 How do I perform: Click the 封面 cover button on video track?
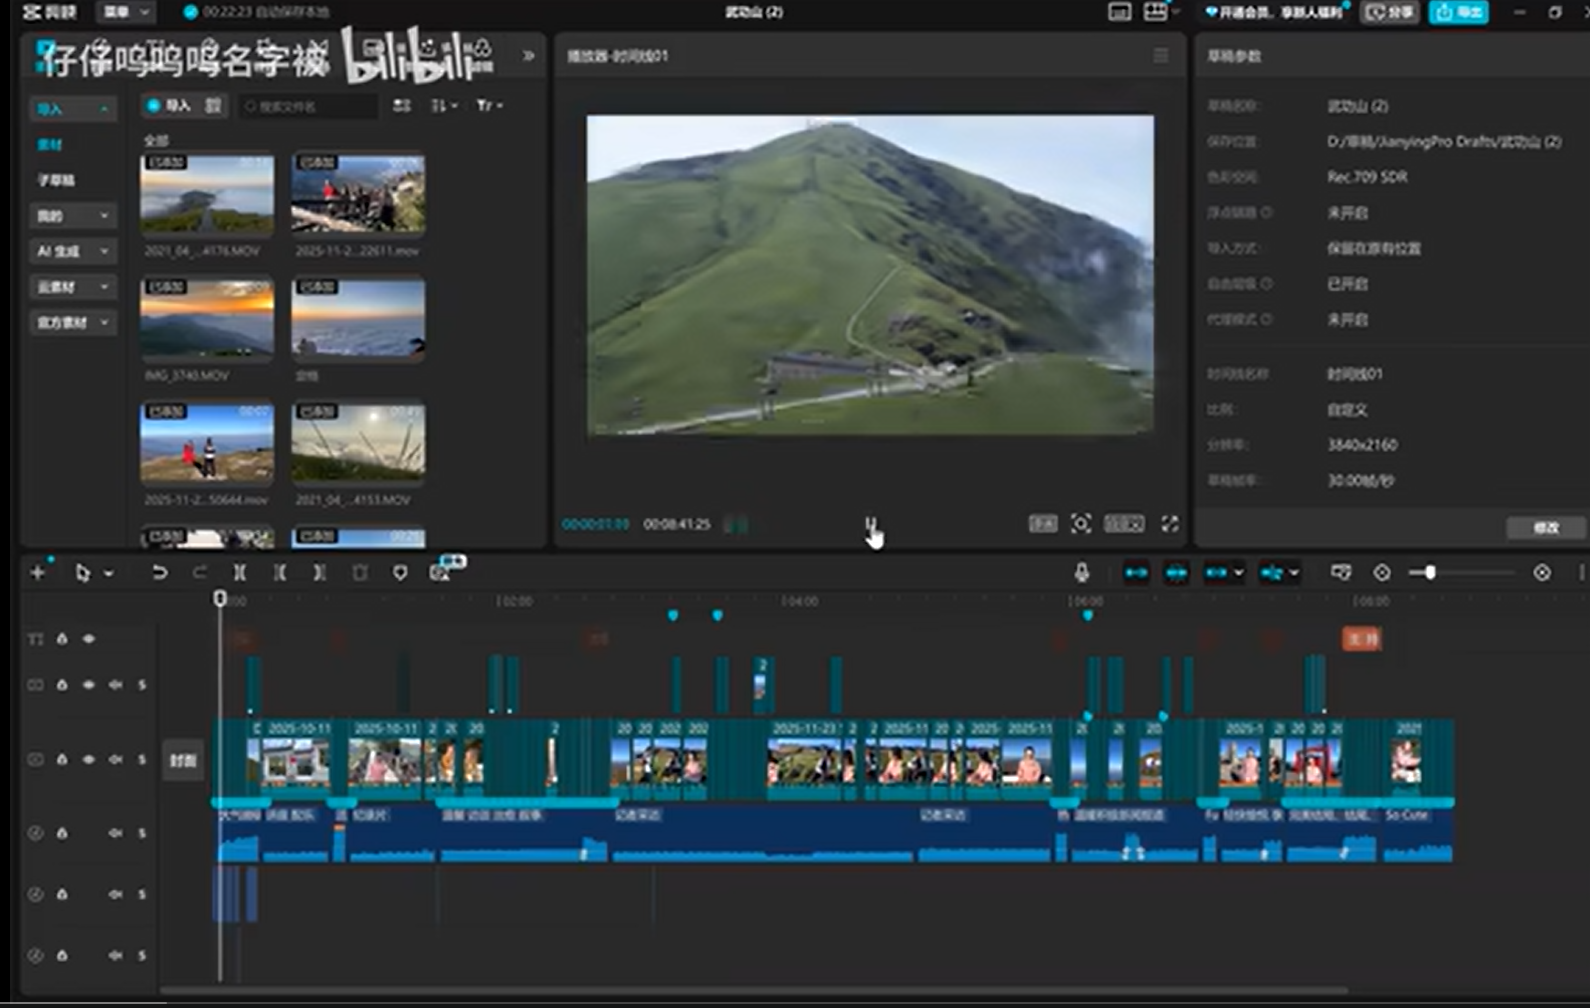coord(183,760)
